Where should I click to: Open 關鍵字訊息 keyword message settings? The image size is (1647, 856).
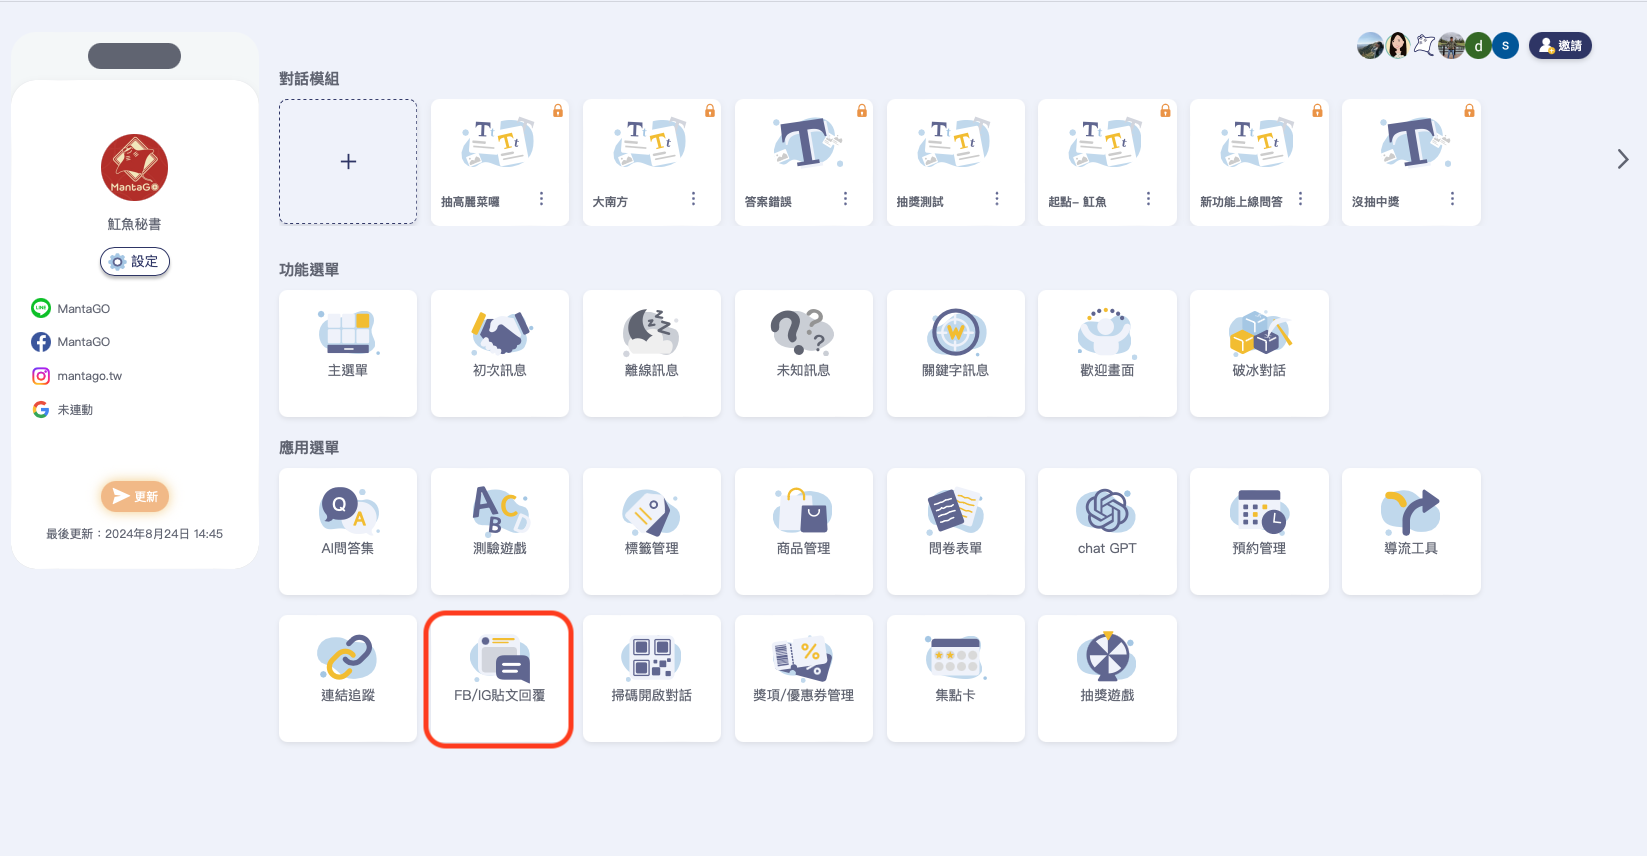[955, 352]
